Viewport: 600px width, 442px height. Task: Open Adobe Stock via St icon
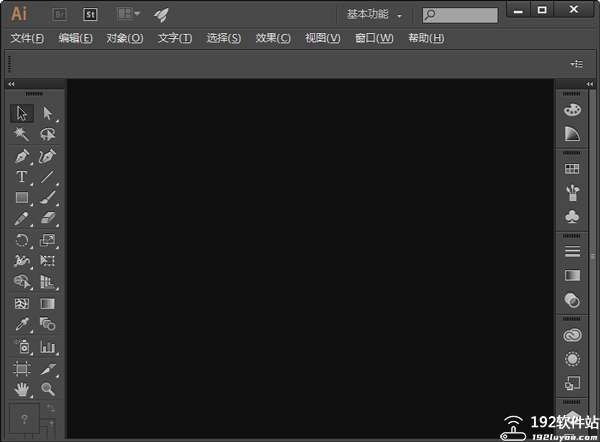[x=90, y=15]
